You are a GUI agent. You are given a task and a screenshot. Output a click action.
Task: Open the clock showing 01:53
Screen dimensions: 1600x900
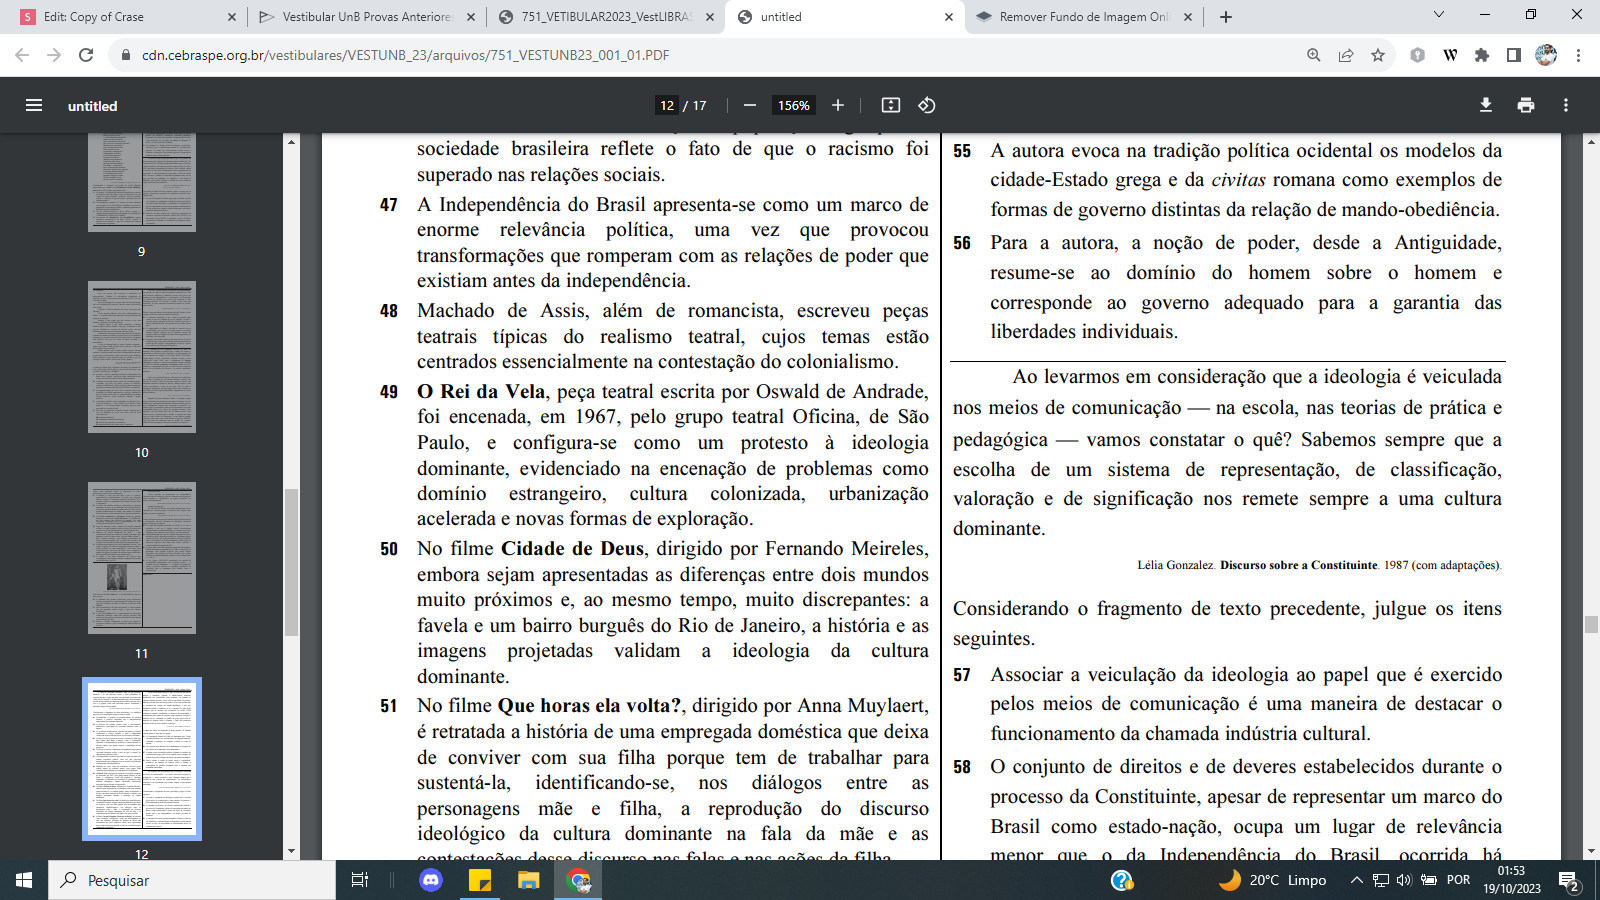pyautogui.click(x=1512, y=880)
